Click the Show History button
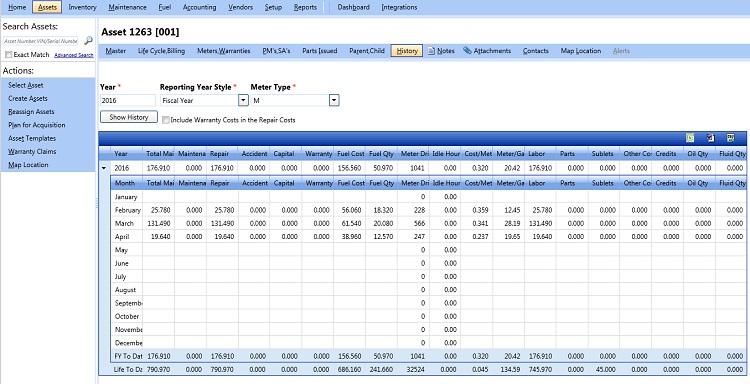This screenshot has height=384, width=750. pyautogui.click(x=129, y=117)
